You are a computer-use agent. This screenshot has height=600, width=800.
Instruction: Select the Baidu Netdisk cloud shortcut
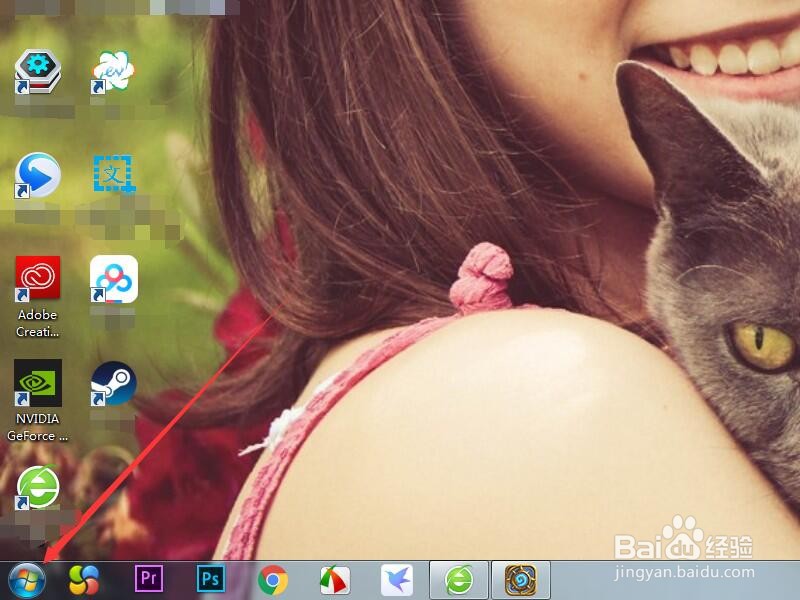114,279
